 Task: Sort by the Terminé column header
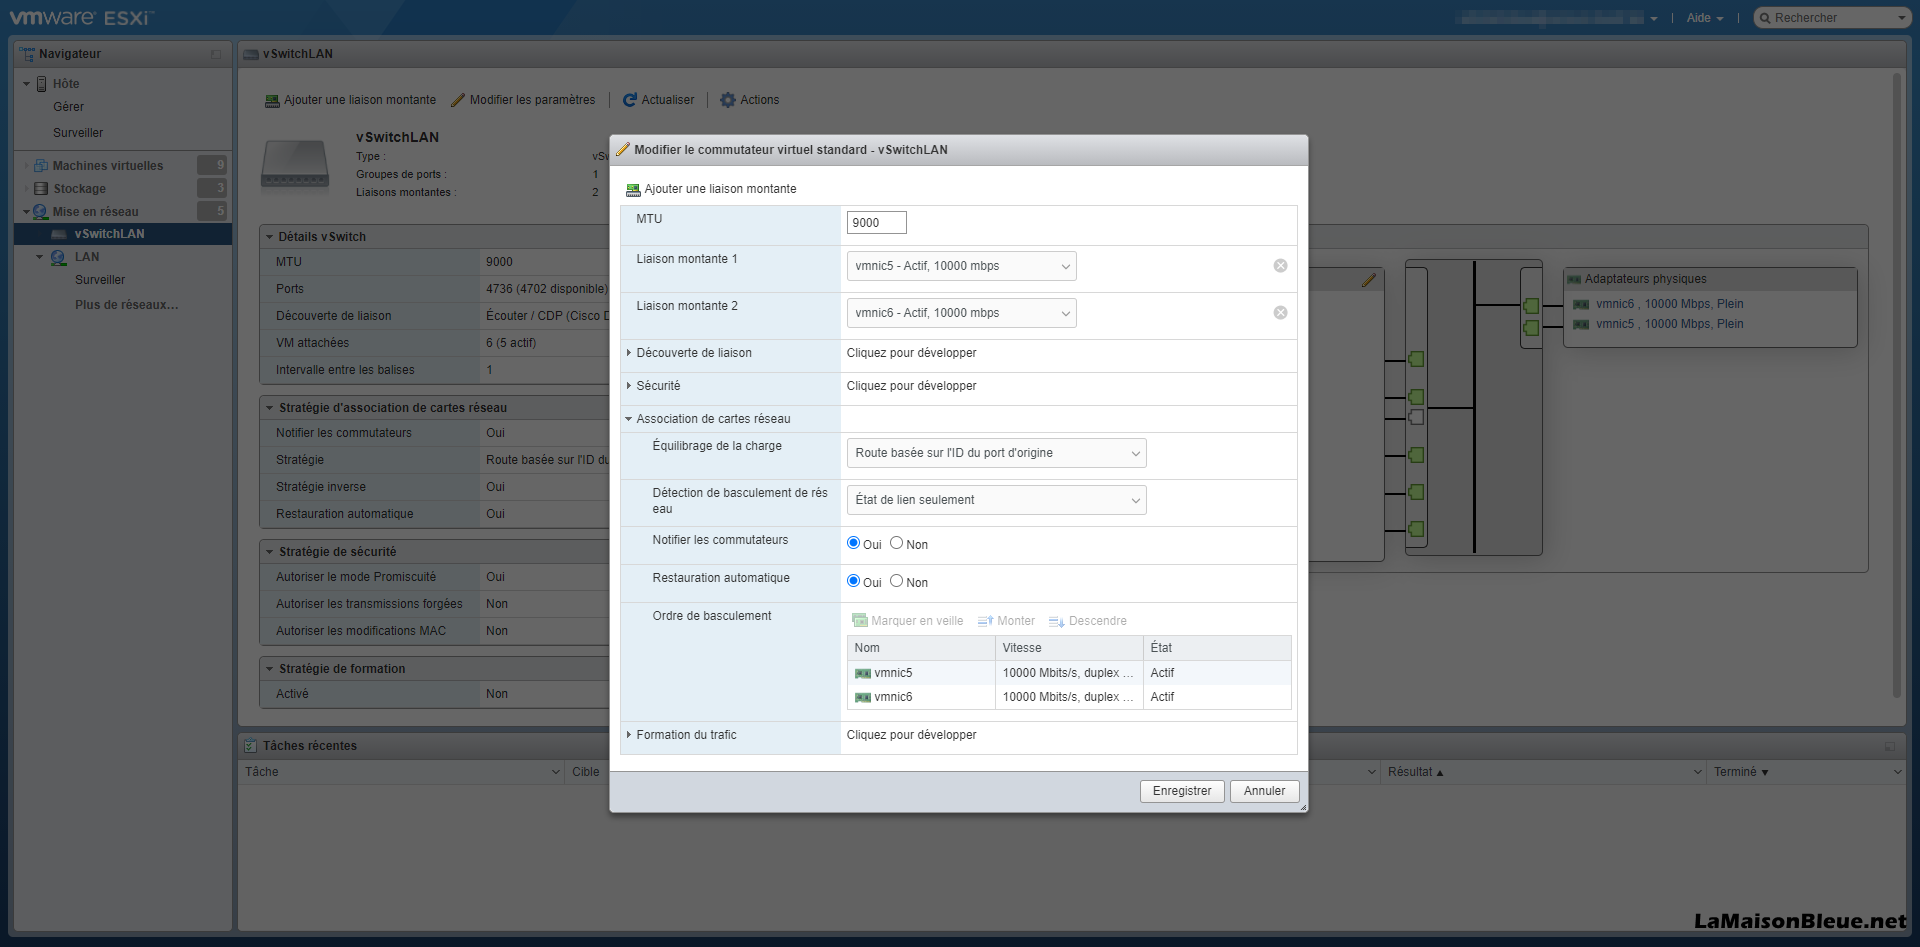click(x=1807, y=772)
